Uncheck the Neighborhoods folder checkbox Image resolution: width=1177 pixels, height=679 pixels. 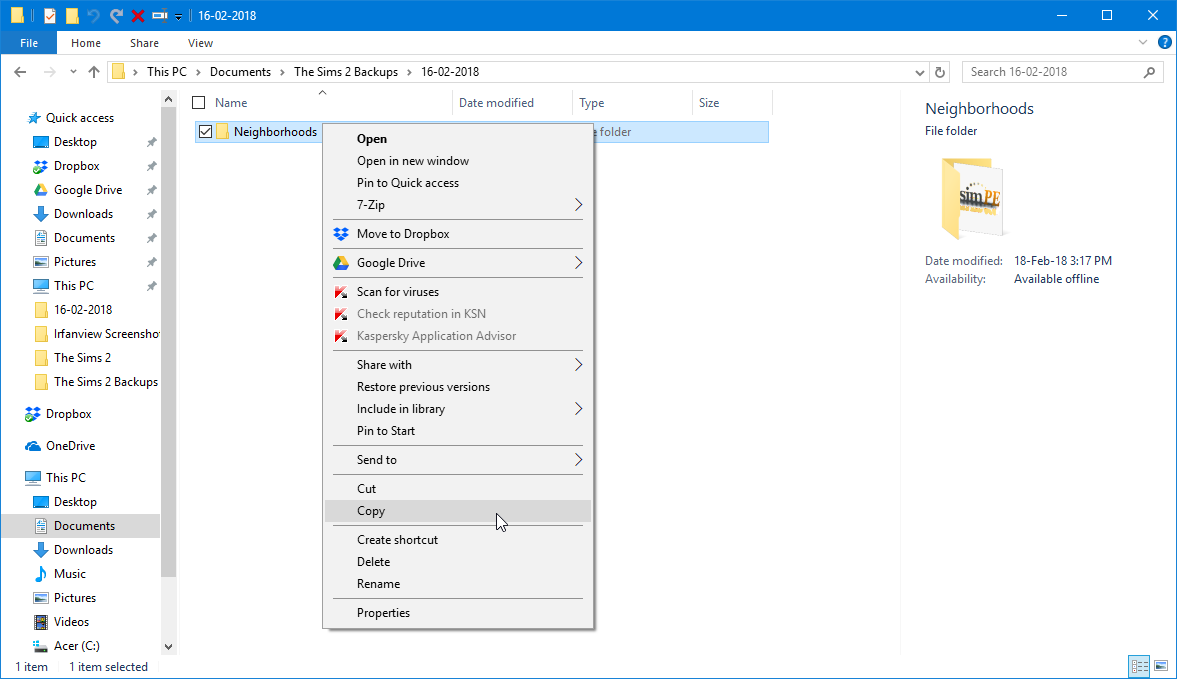tap(205, 132)
